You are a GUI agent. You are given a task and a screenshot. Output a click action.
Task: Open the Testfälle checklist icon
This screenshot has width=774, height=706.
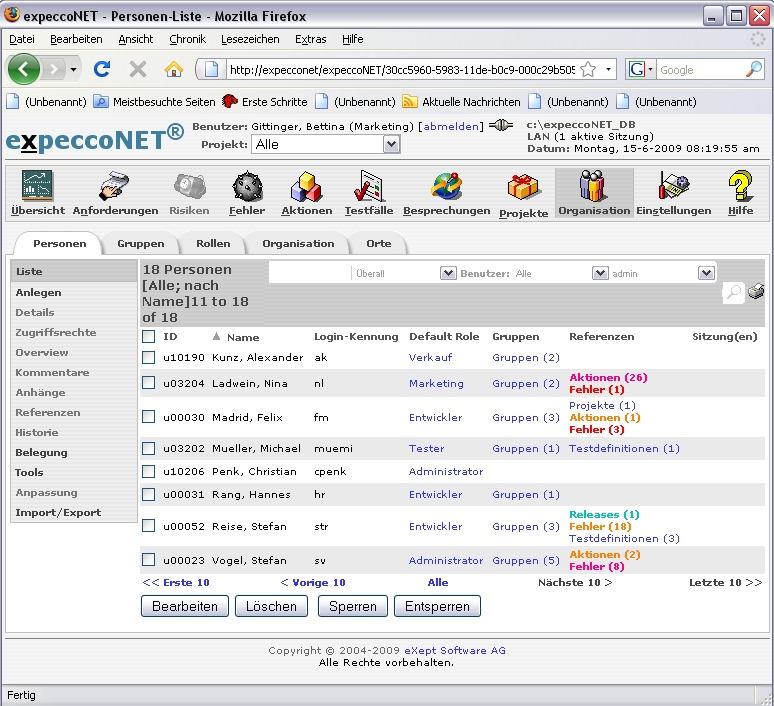369,187
